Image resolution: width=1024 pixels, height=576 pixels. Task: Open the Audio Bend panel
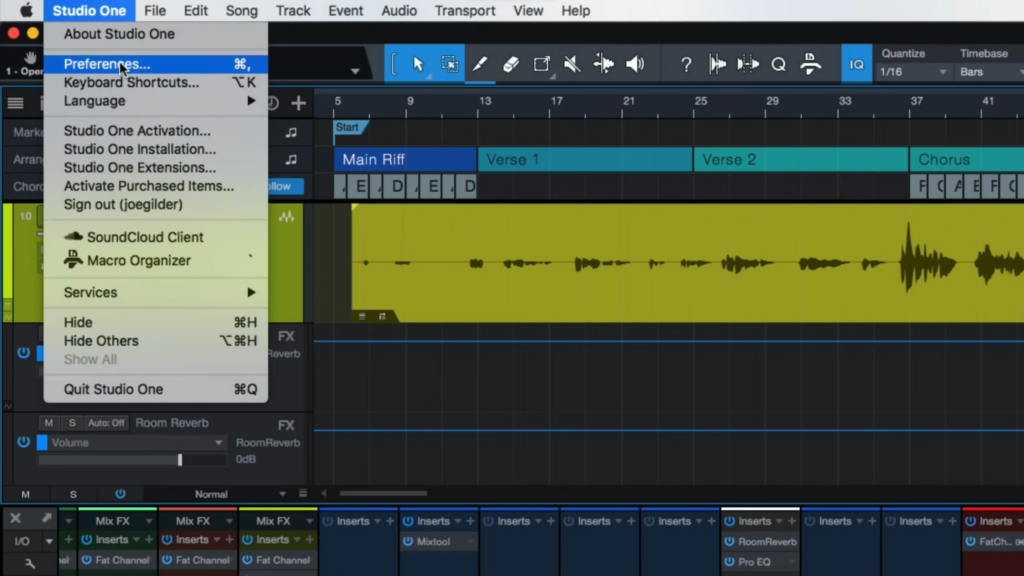748,64
